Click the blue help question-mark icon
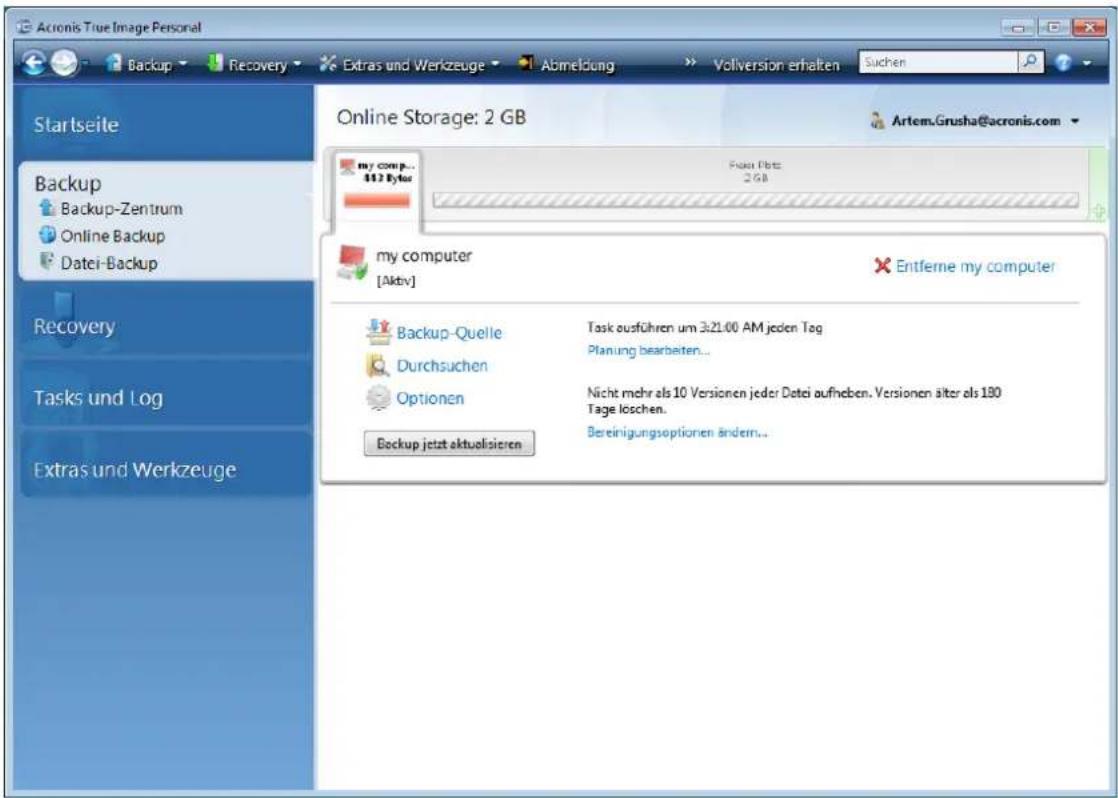Screen dimensions: 1118x798 pos(1062,63)
